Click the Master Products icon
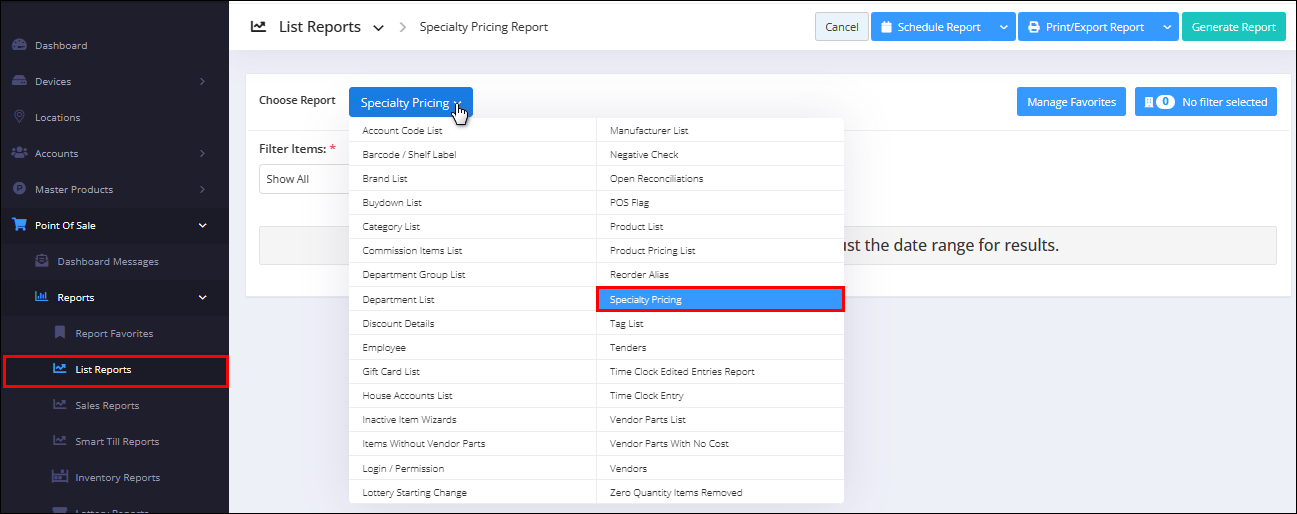This screenshot has height=514, width=1297. (19, 189)
